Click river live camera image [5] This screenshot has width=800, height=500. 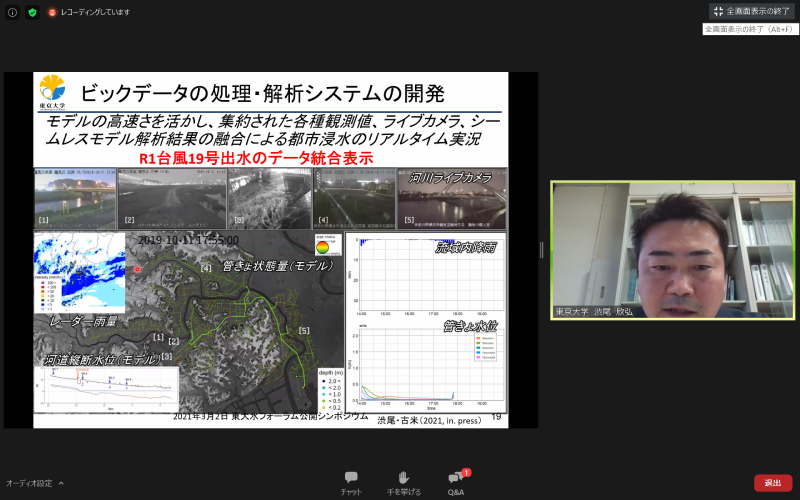click(452, 200)
